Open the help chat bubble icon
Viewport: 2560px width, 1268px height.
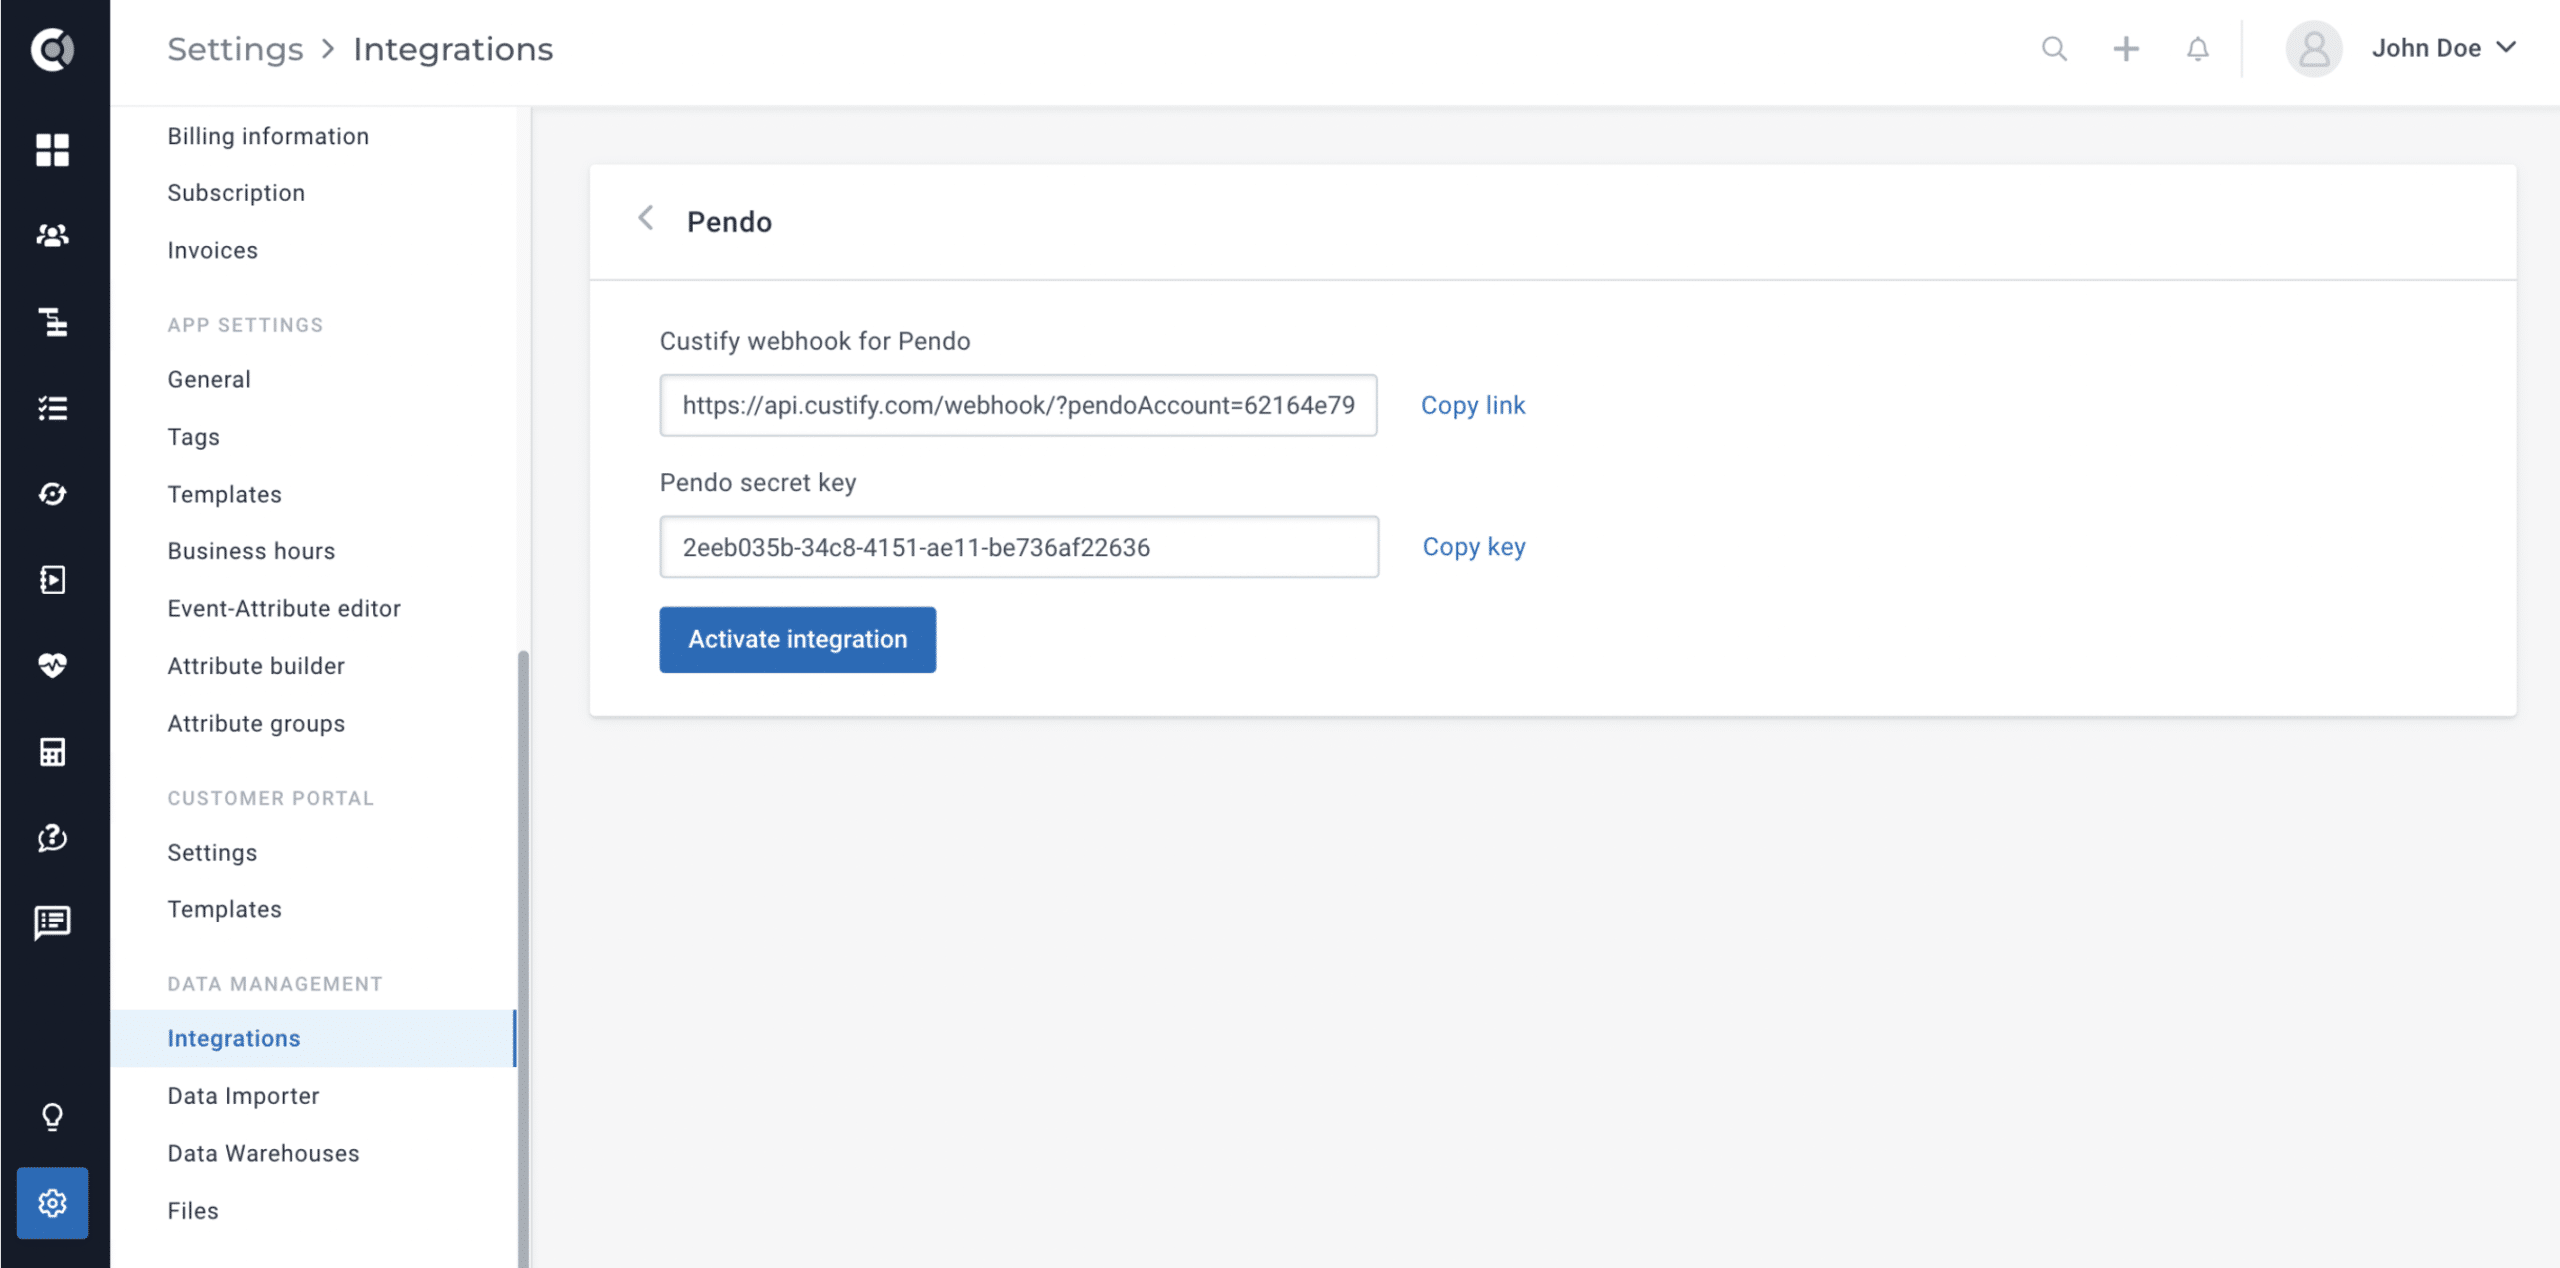(52, 838)
